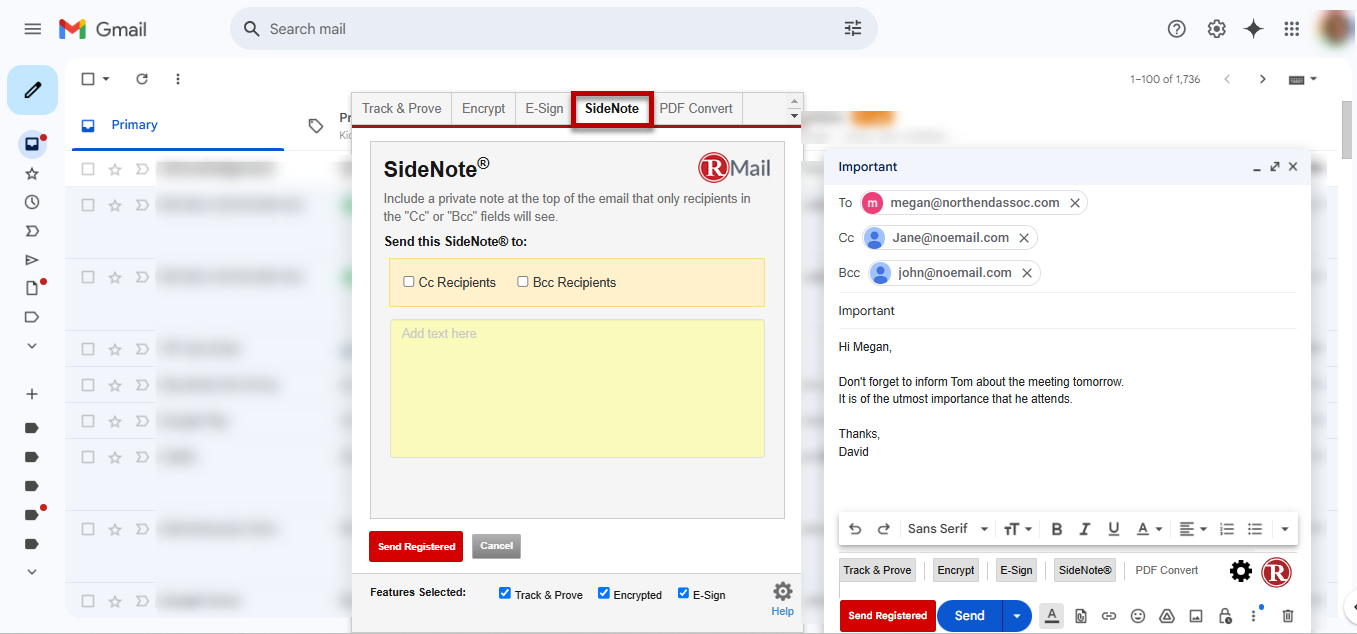Insert photo in the message
1357x634 pixels.
coord(1196,616)
